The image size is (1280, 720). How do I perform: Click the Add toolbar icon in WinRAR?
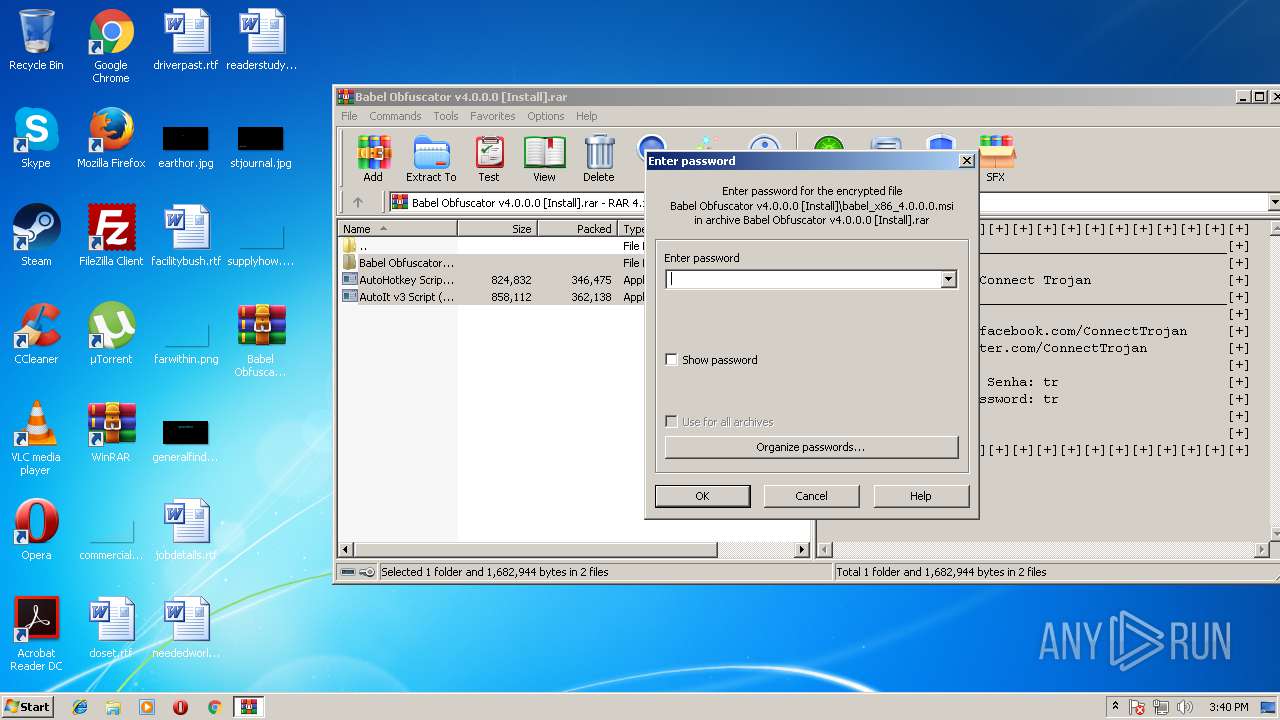373,159
